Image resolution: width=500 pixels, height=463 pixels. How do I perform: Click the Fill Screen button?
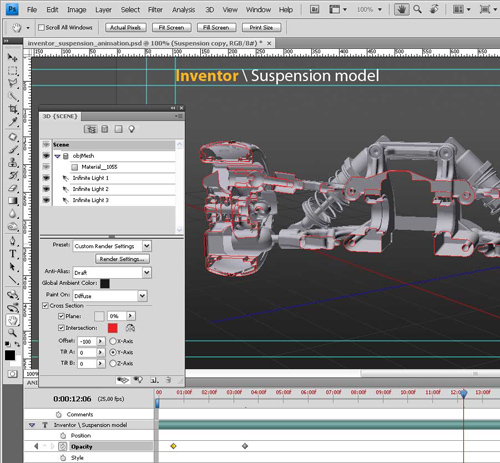[216, 27]
